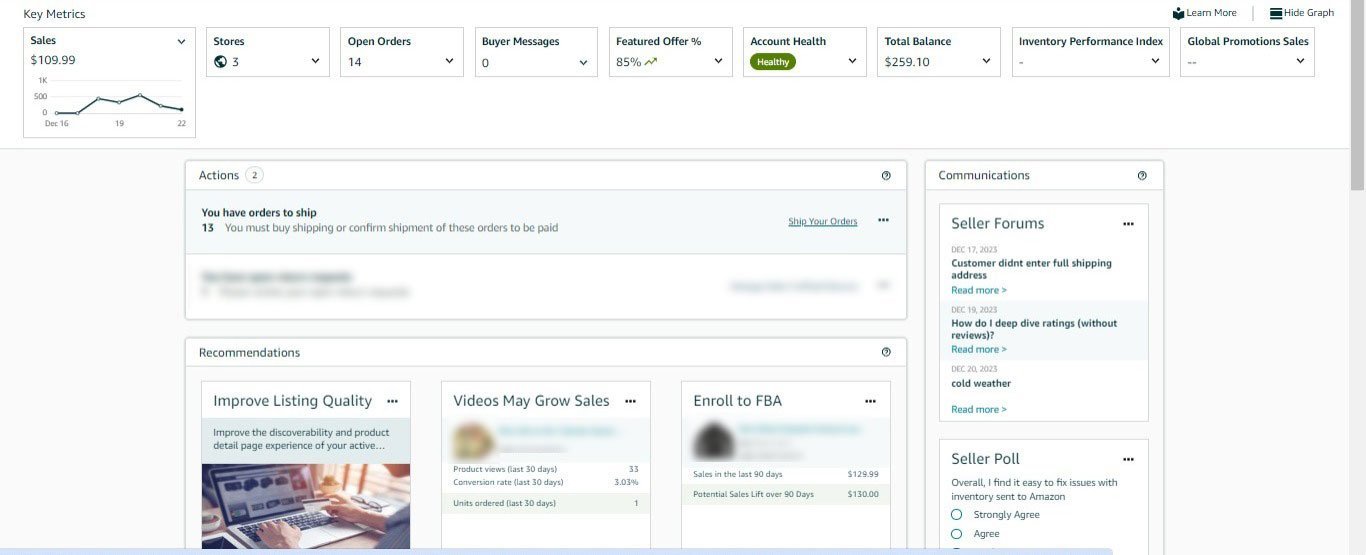Expand Global Promotions Sales dropdown

[x=1300, y=61]
